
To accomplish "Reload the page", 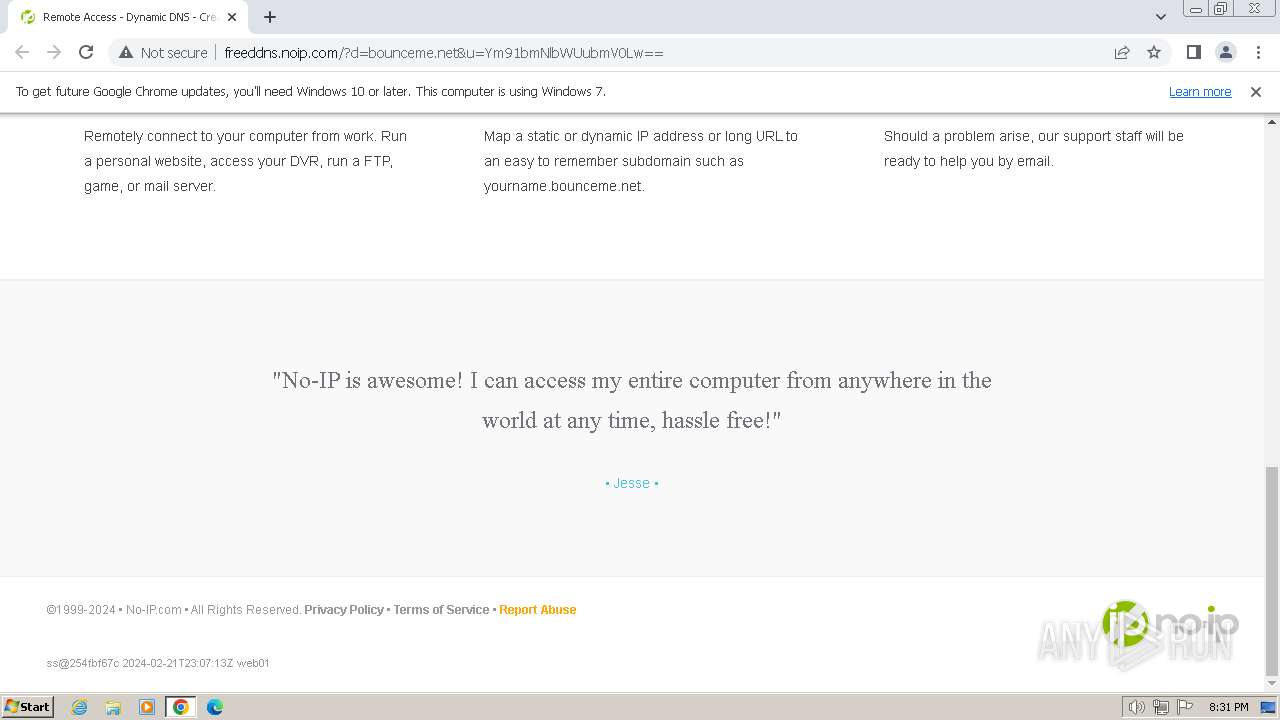I will tap(86, 52).
